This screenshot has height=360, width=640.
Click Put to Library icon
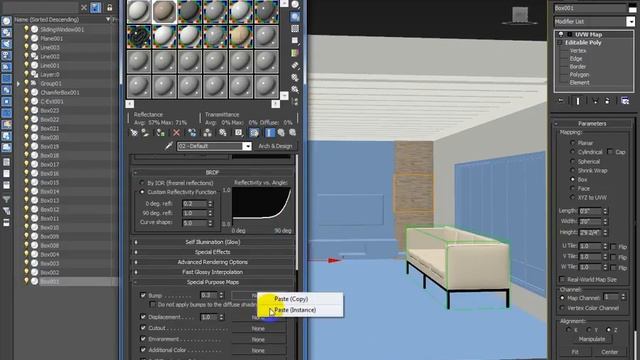click(223, 133)
